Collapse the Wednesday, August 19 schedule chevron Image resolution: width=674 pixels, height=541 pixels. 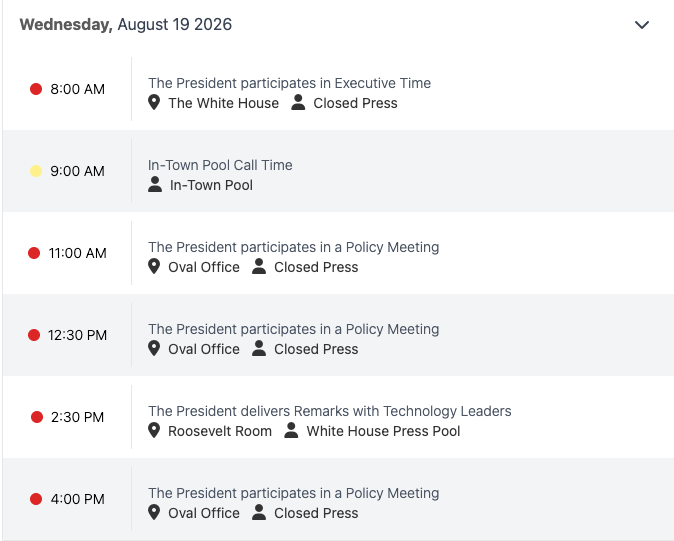[642, 25]
